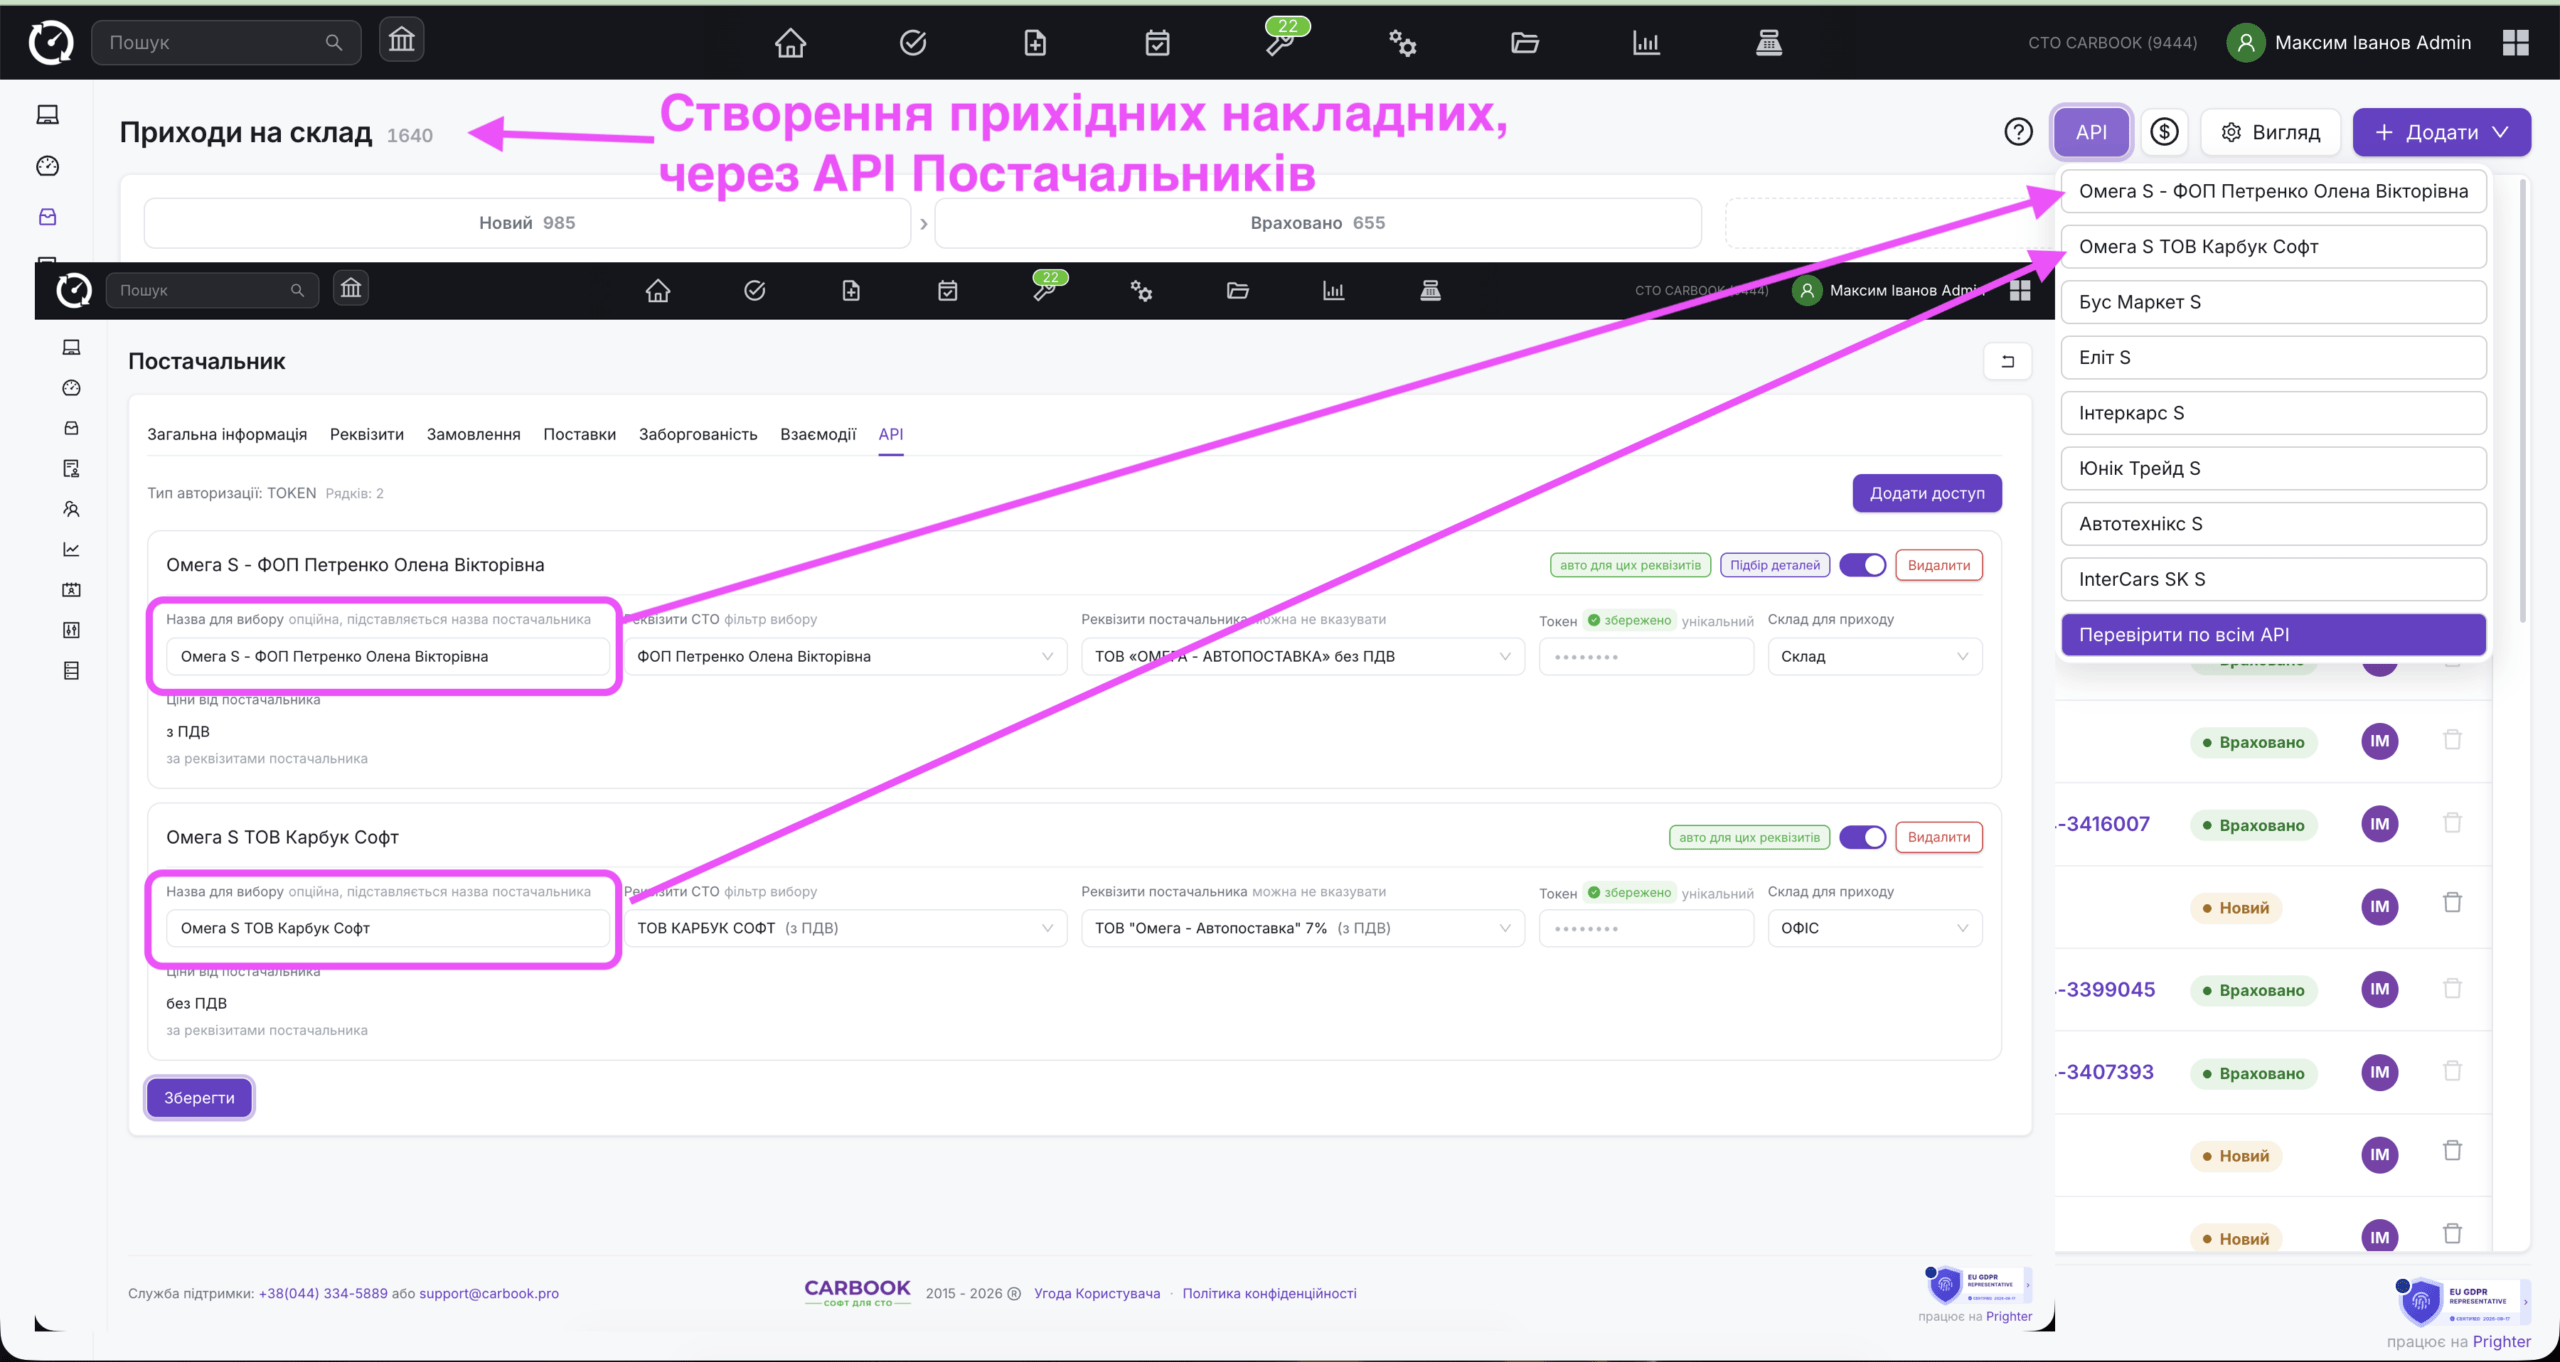
Task: Open the gears settings icon in top bar
Action: [1402, 42]
